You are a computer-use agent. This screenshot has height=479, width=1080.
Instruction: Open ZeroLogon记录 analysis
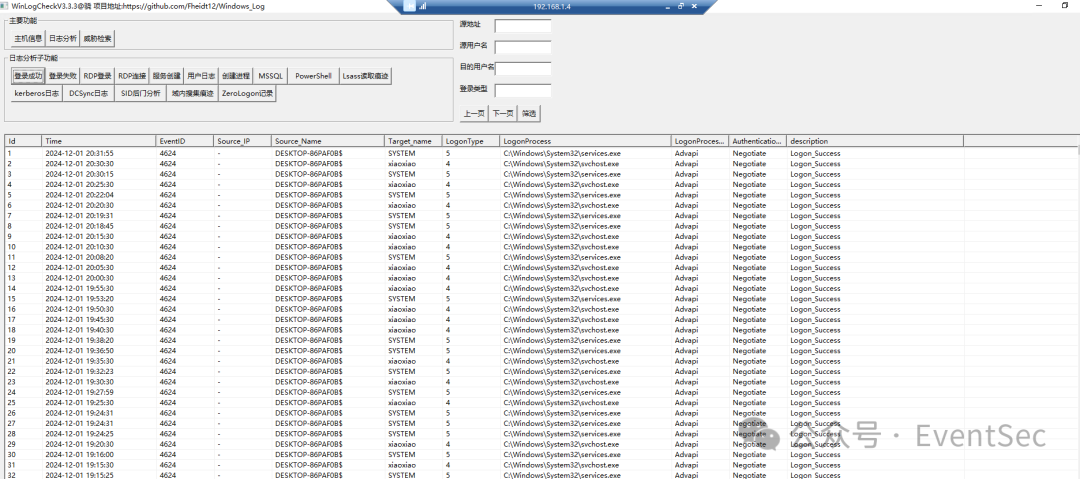pyautogui.click(x=247, y=93)
